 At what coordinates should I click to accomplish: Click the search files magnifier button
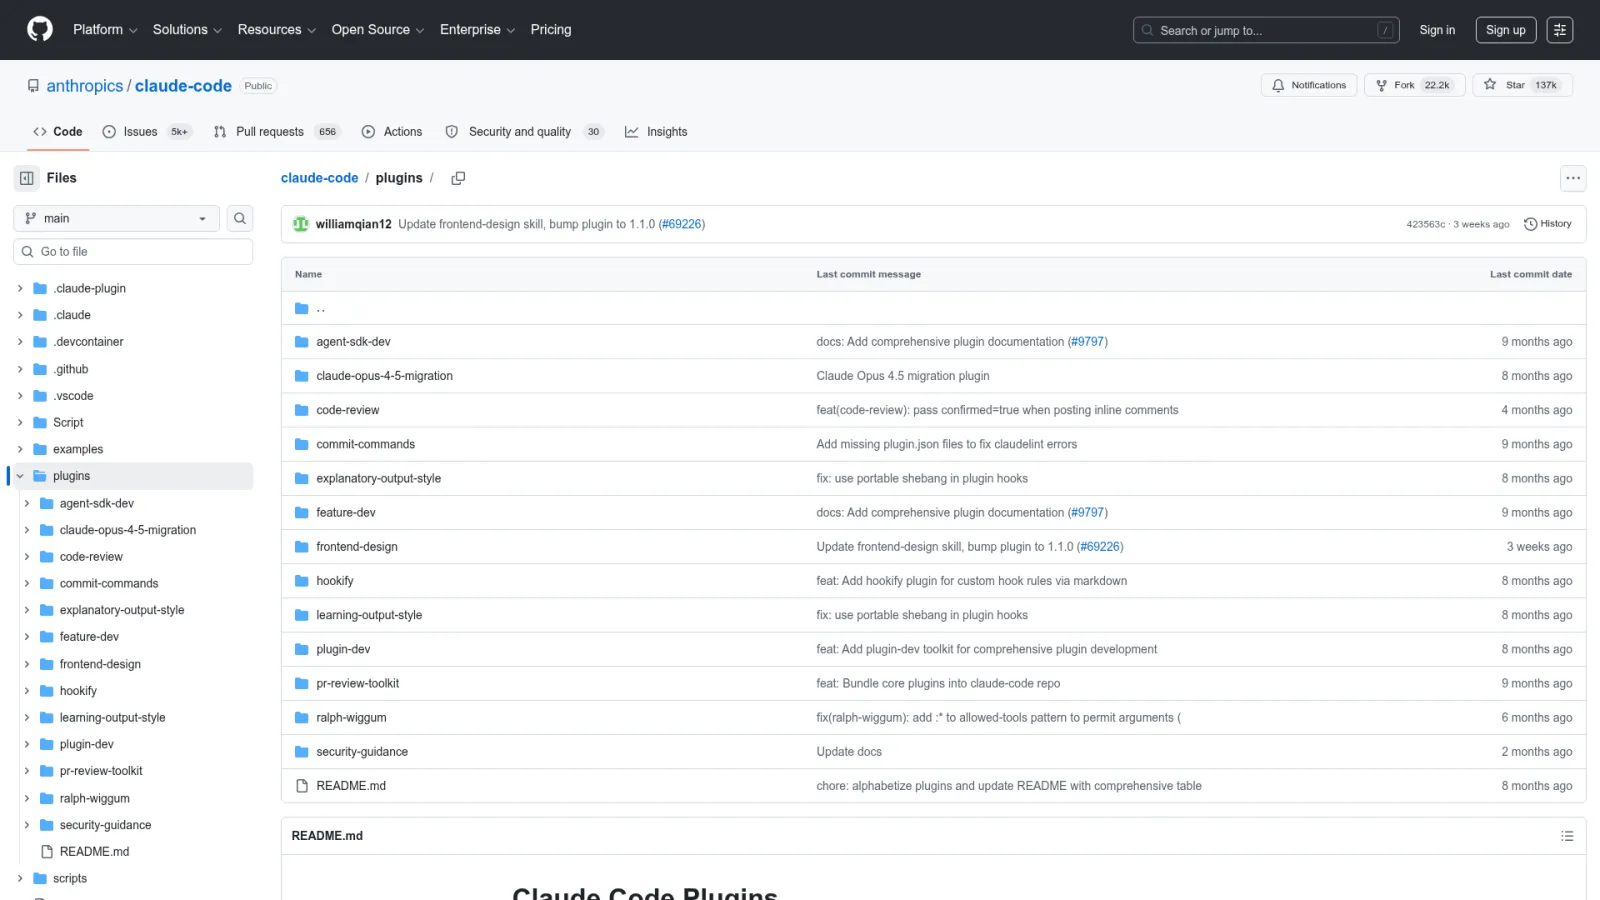tap(240, 218)
